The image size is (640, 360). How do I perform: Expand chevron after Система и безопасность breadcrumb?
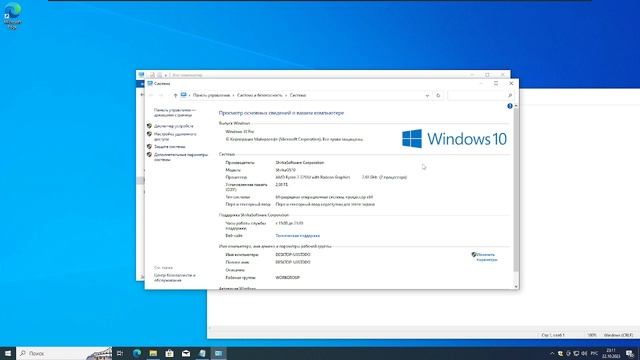point(286,96)
